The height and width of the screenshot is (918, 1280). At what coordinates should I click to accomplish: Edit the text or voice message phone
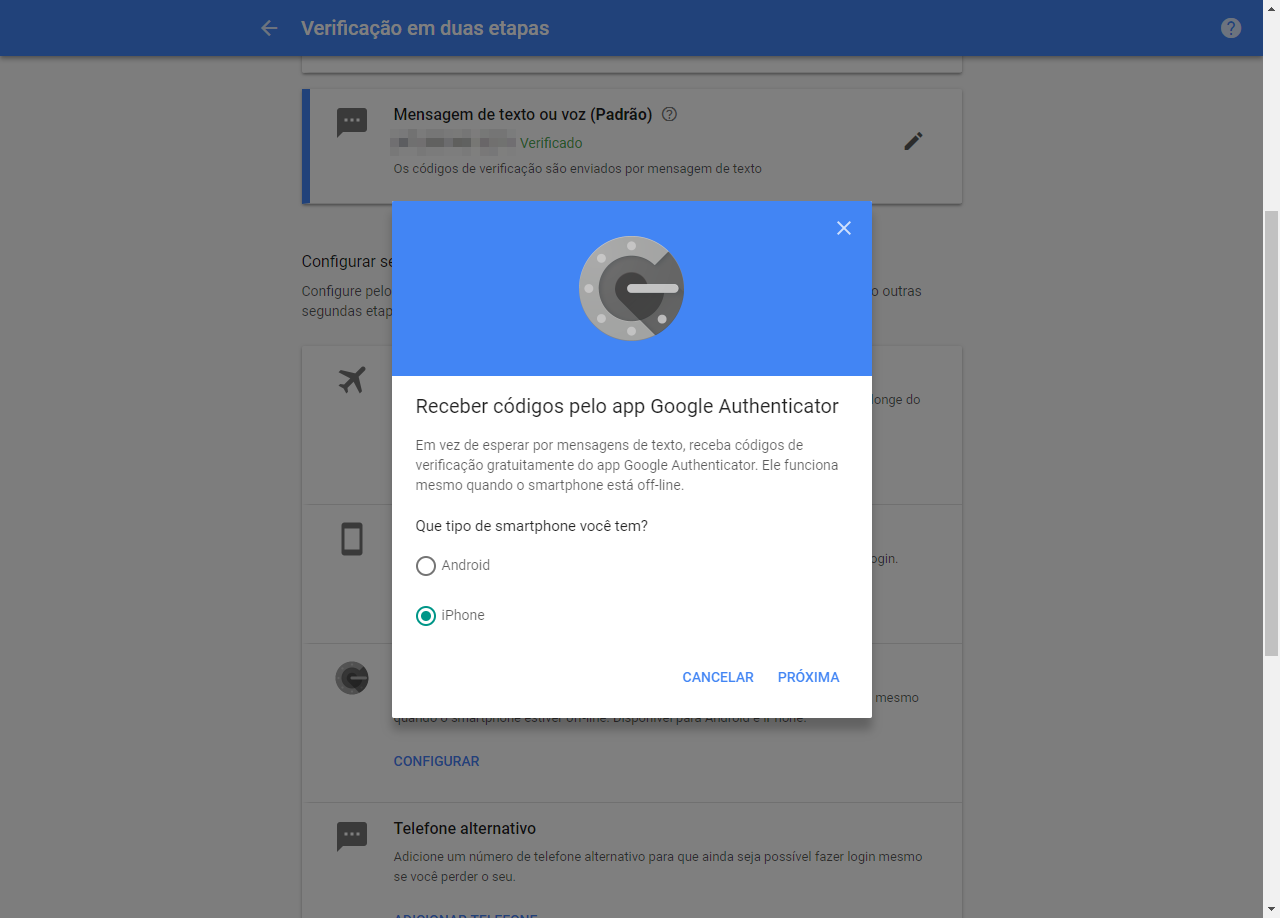pos(913,141)
